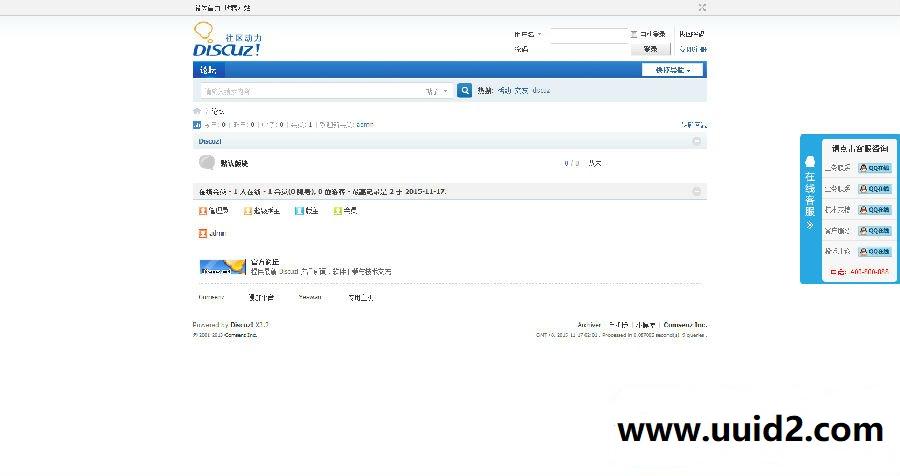Click the yellow super moderator legend icon
Image resolution: width=900 pixels, height=476 pixels.
tap(248, 211)
